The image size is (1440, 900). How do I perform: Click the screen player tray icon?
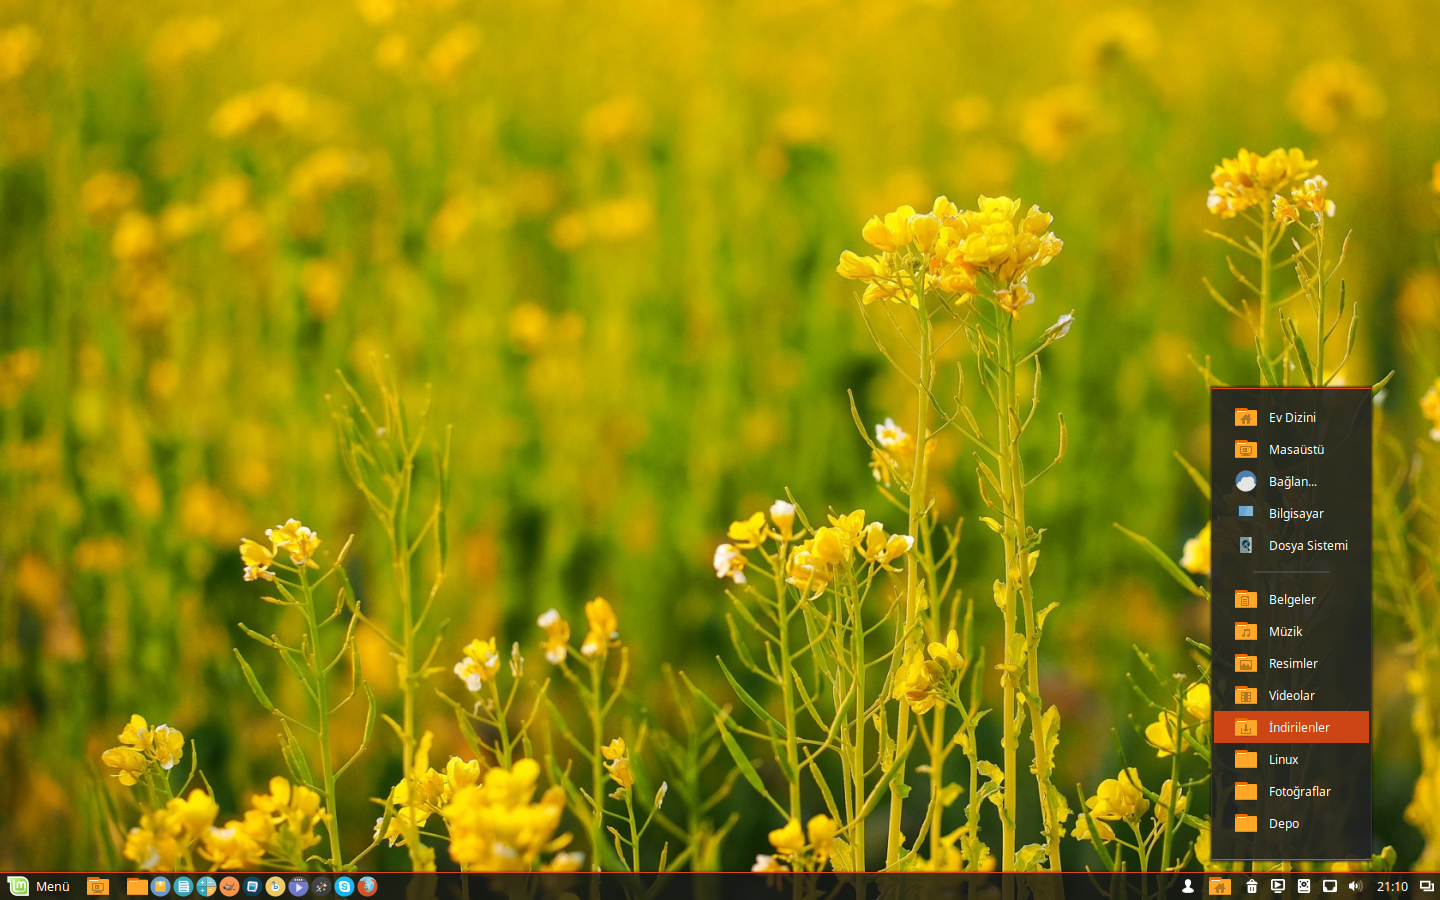pos(1278,886)
